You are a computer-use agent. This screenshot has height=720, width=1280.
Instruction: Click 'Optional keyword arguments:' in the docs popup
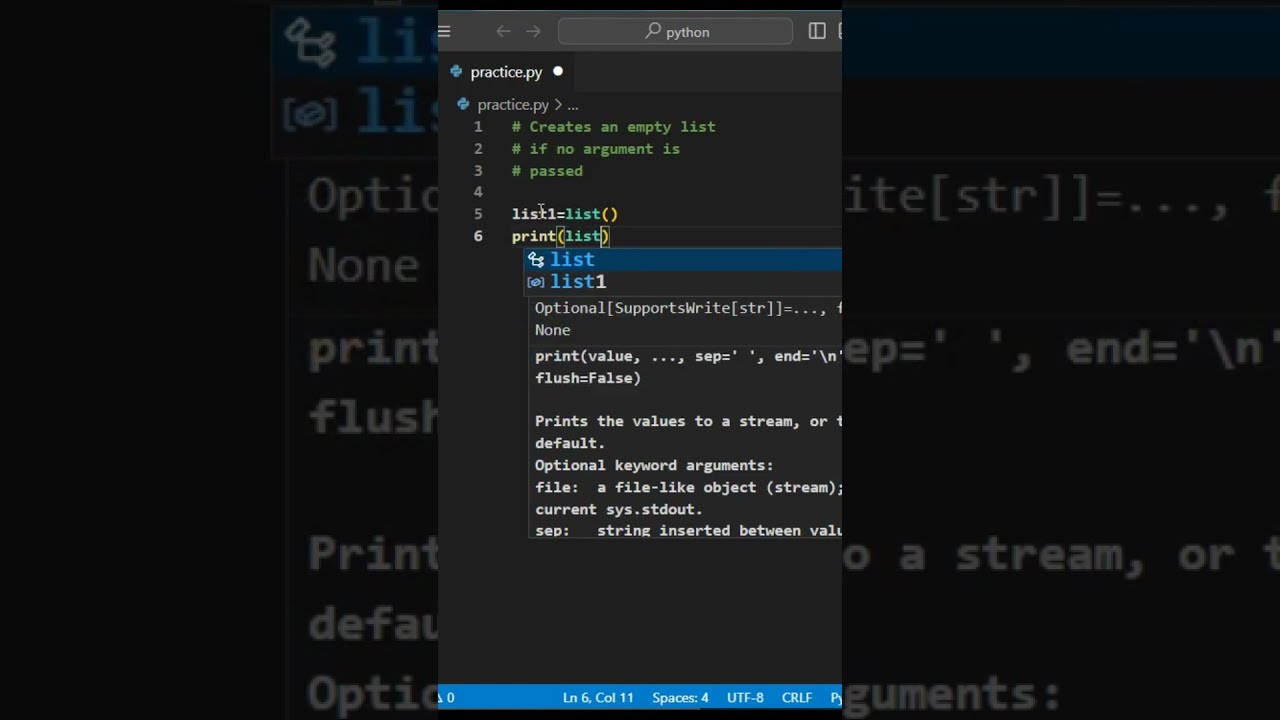tap(654, 465)
